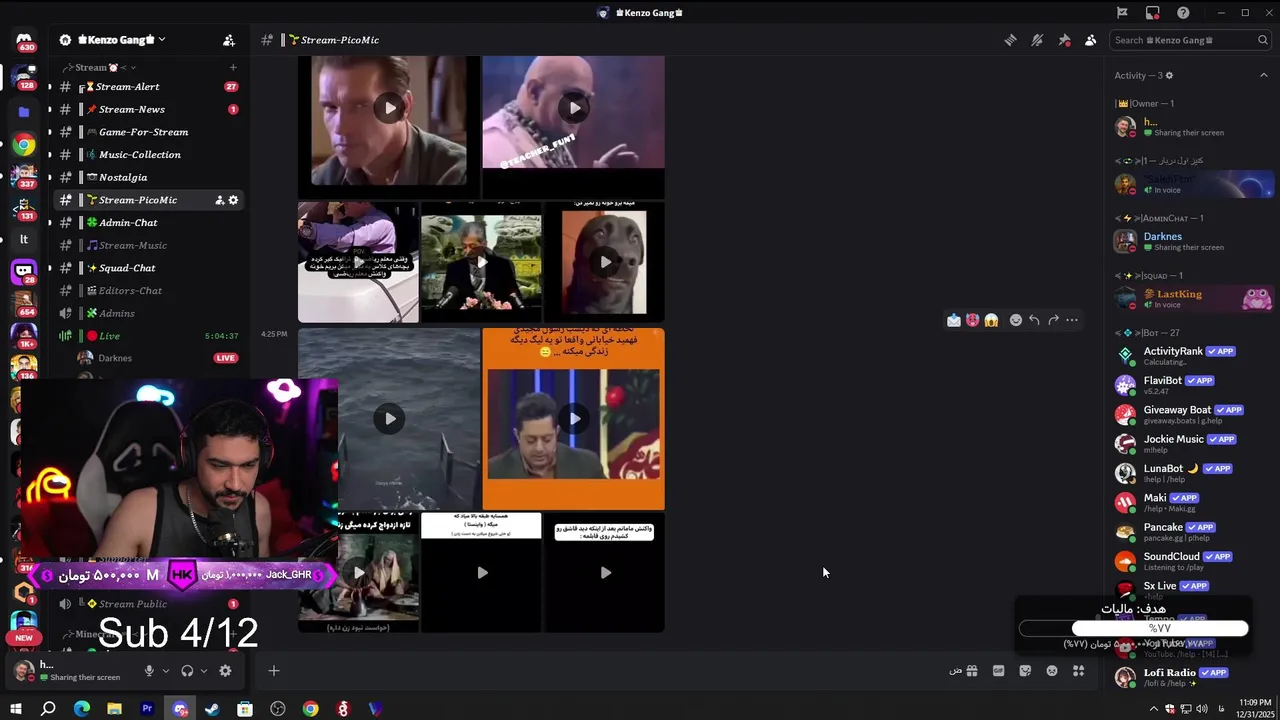The height and width of the screenshot is (720, 1280).
Task: Open the Nostalgia channel
Action: 148,177
